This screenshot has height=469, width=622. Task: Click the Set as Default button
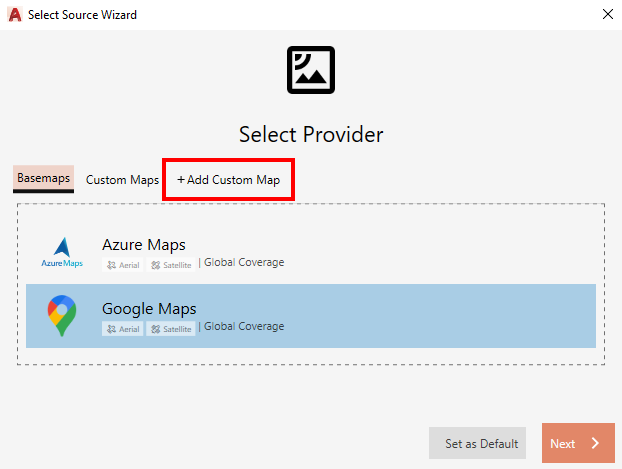(x=477, y=443)
